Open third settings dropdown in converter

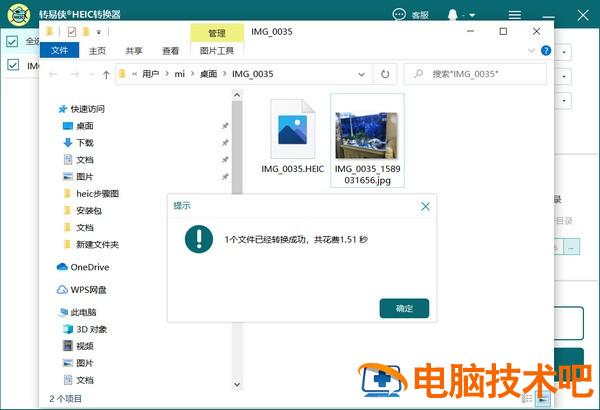[564, 100]
